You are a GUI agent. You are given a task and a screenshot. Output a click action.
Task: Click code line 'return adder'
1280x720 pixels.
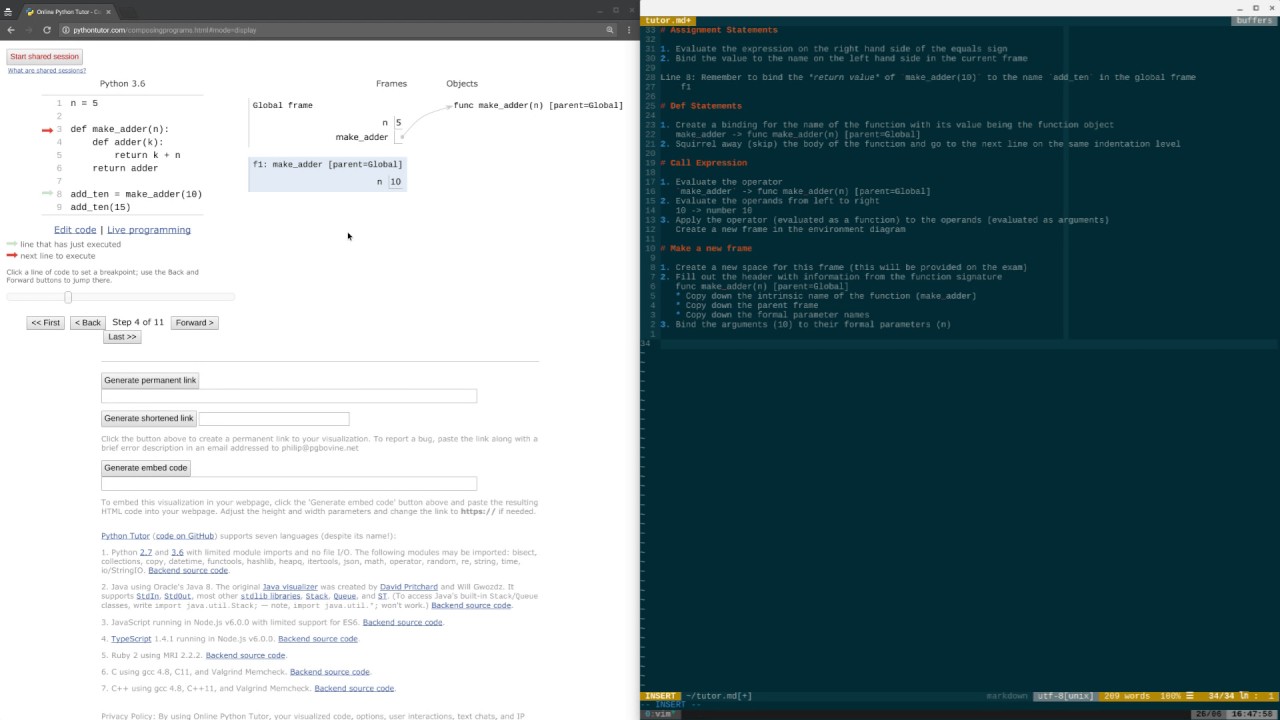(125, 168)
